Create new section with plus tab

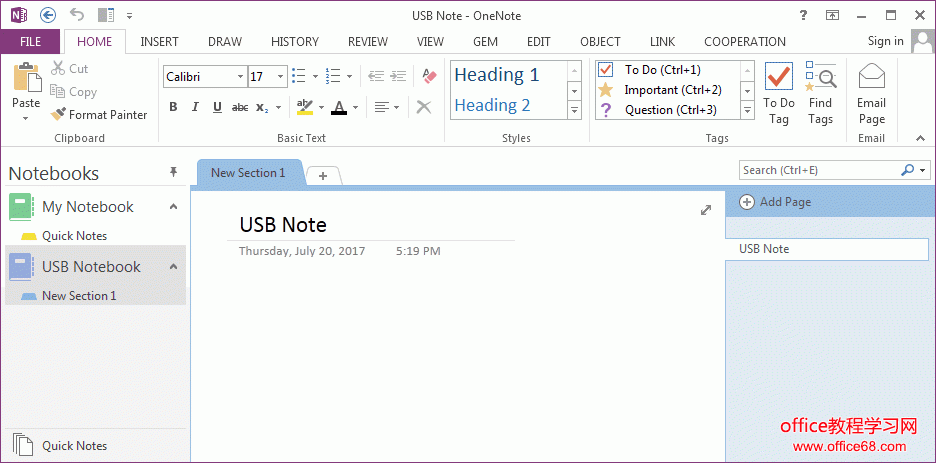[x=323, y=176]
